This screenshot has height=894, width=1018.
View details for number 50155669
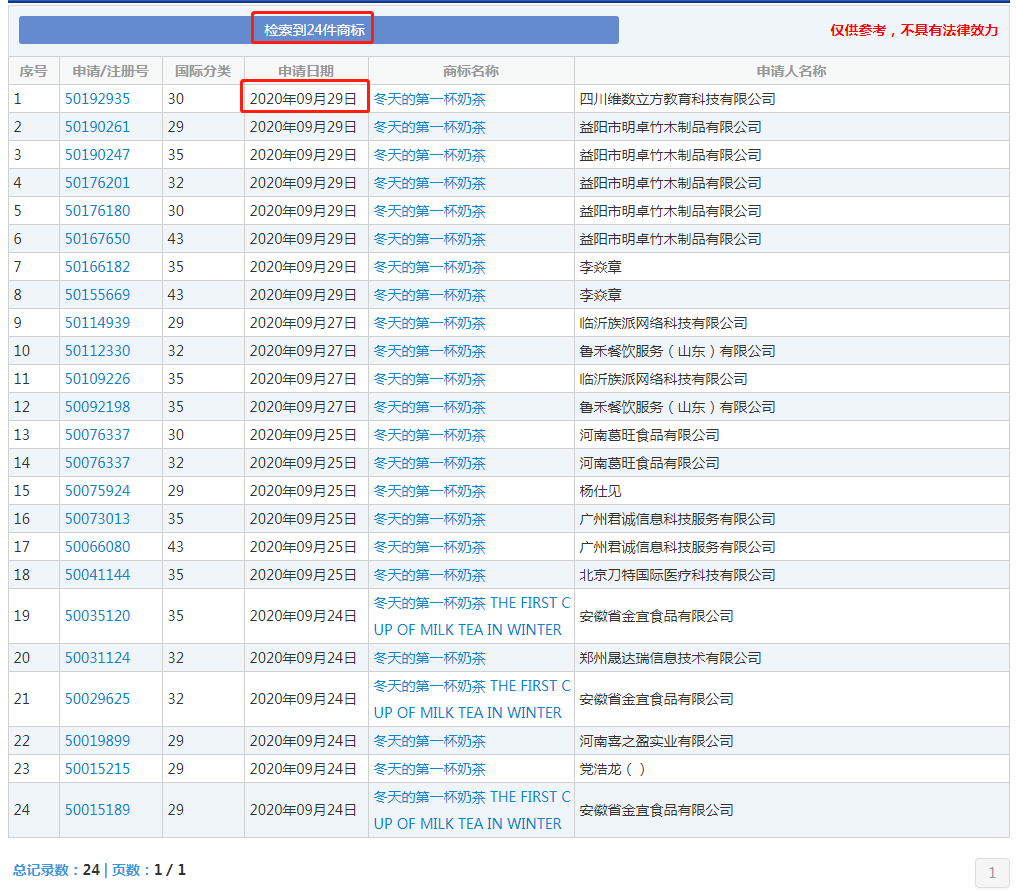[97, 295]
